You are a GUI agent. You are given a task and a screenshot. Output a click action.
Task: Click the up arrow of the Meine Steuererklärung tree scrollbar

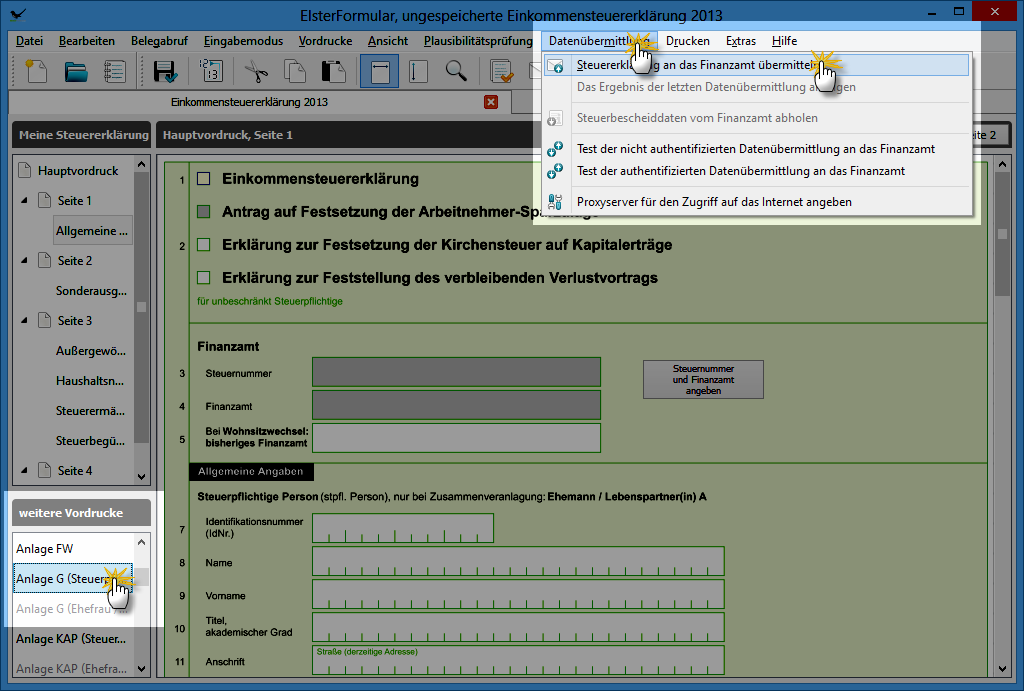click(x=142, y=165)
